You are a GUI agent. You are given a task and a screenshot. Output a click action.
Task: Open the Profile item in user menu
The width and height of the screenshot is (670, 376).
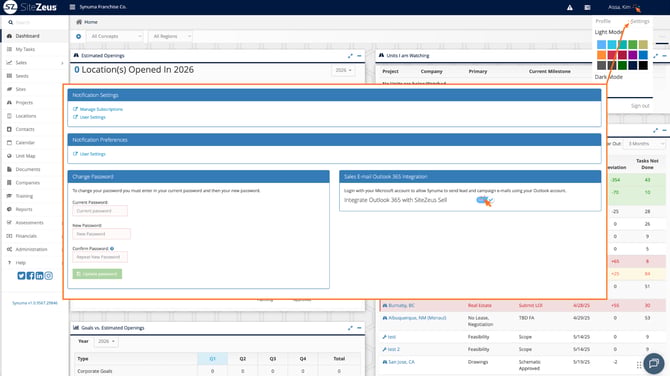pos(603,21)
